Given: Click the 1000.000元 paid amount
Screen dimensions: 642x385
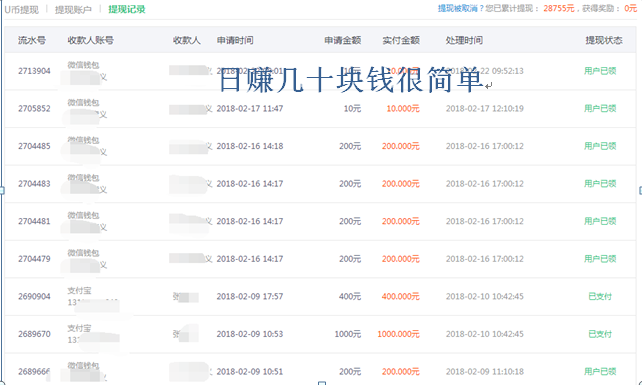Looking at the screenshot, I should pos(398,334).
